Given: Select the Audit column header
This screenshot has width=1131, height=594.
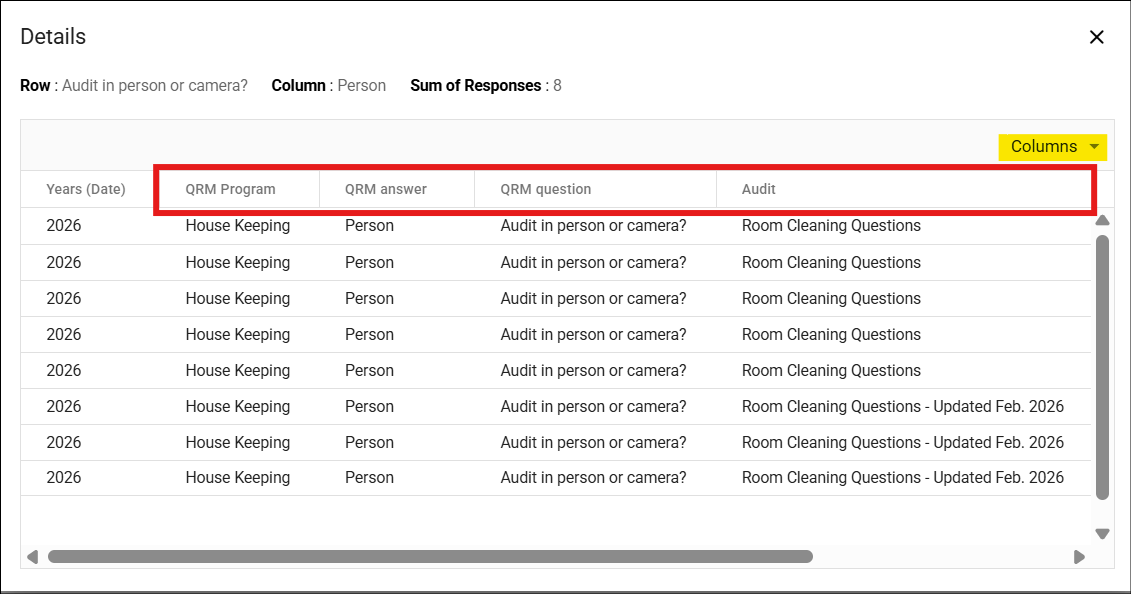Looking at the screenshot, I should tap(758, 189).
